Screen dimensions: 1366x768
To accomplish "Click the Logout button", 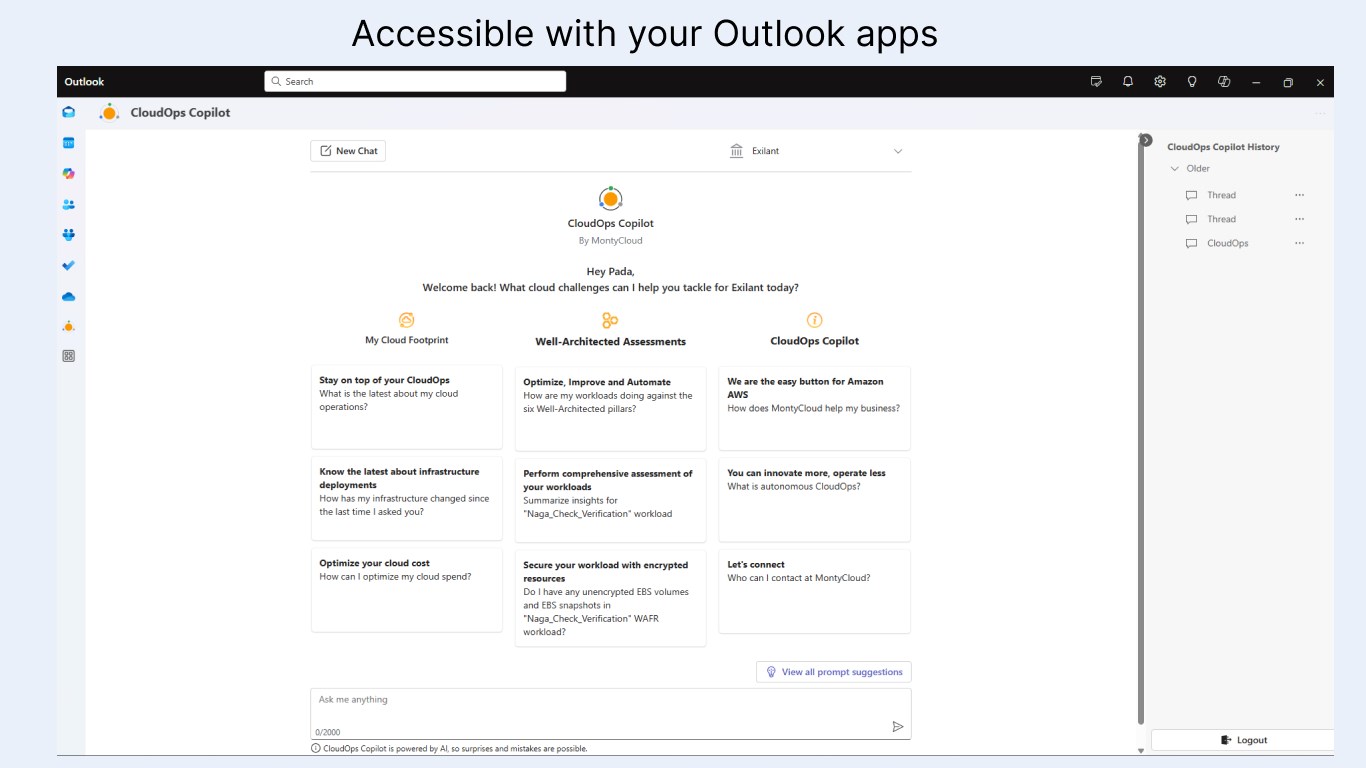I will point(1243,740).
